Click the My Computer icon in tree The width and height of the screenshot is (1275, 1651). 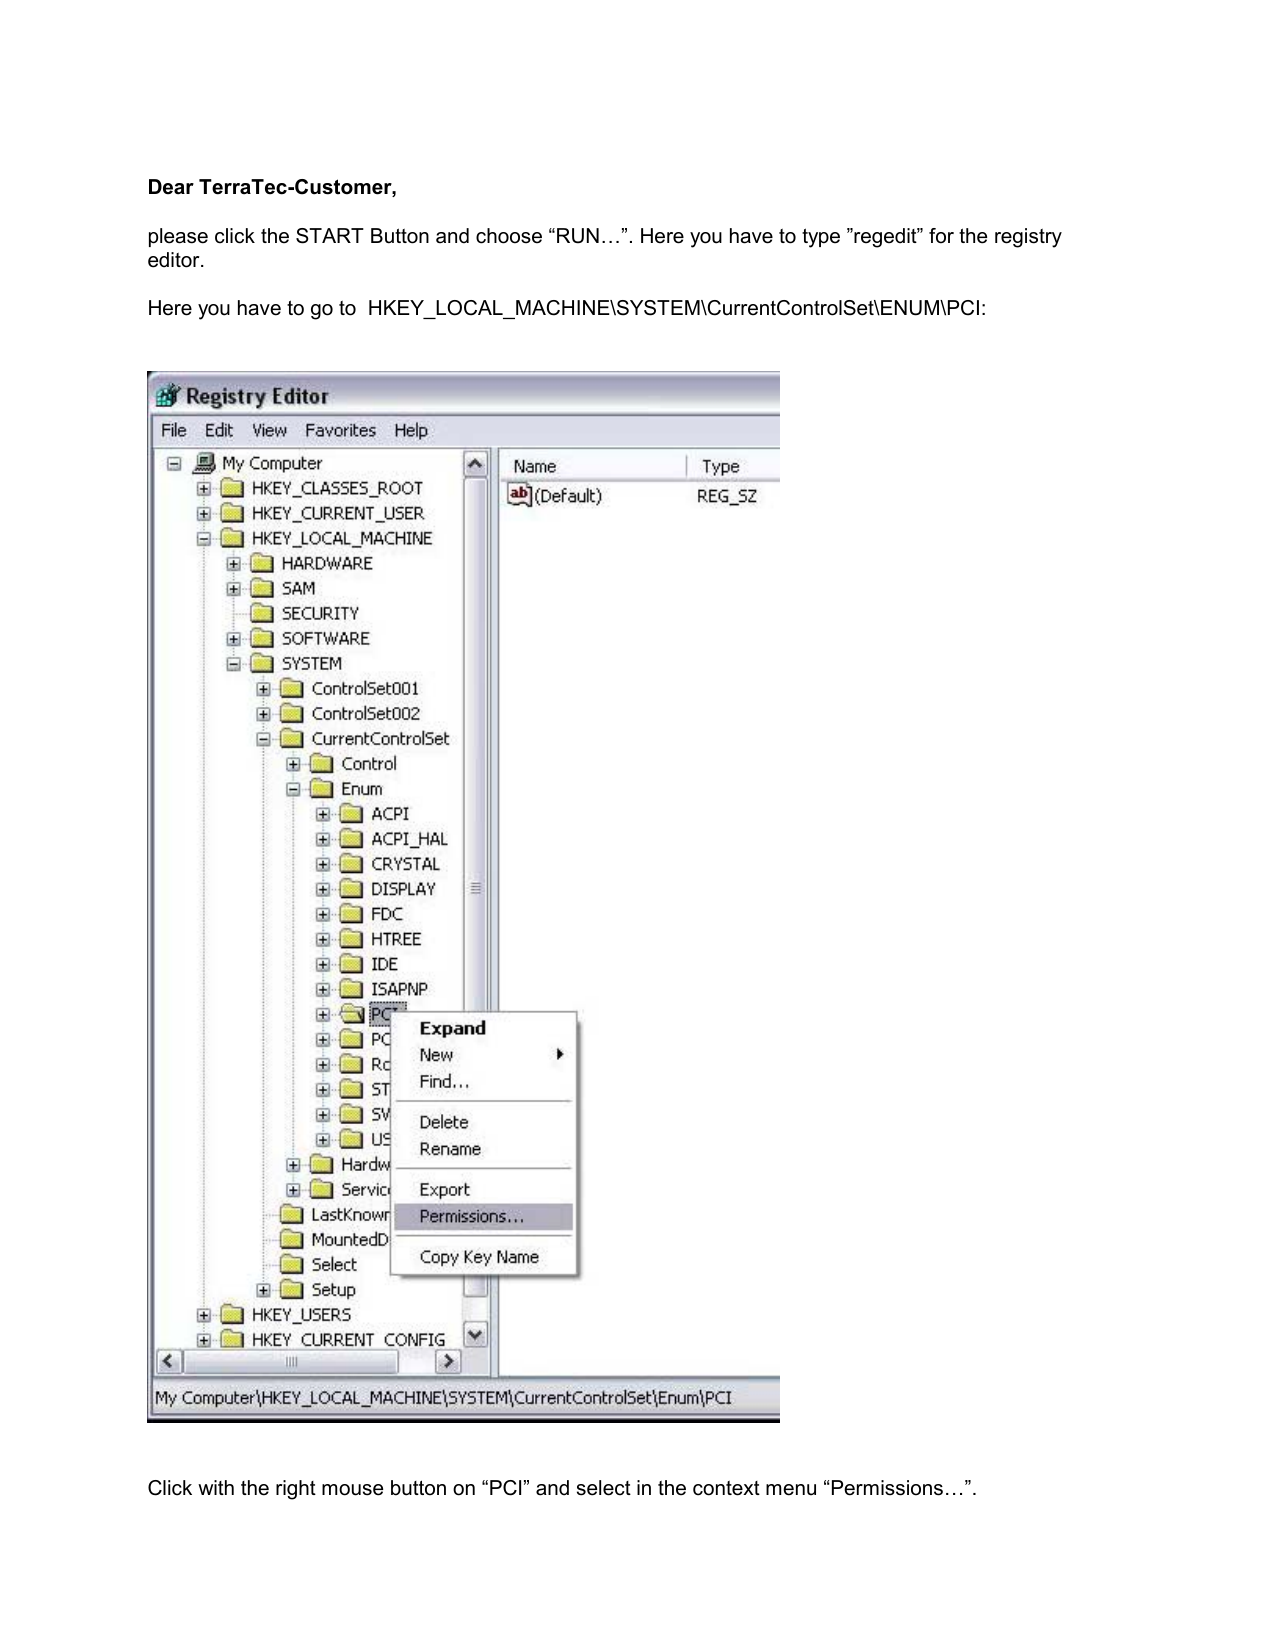point(204,463)
